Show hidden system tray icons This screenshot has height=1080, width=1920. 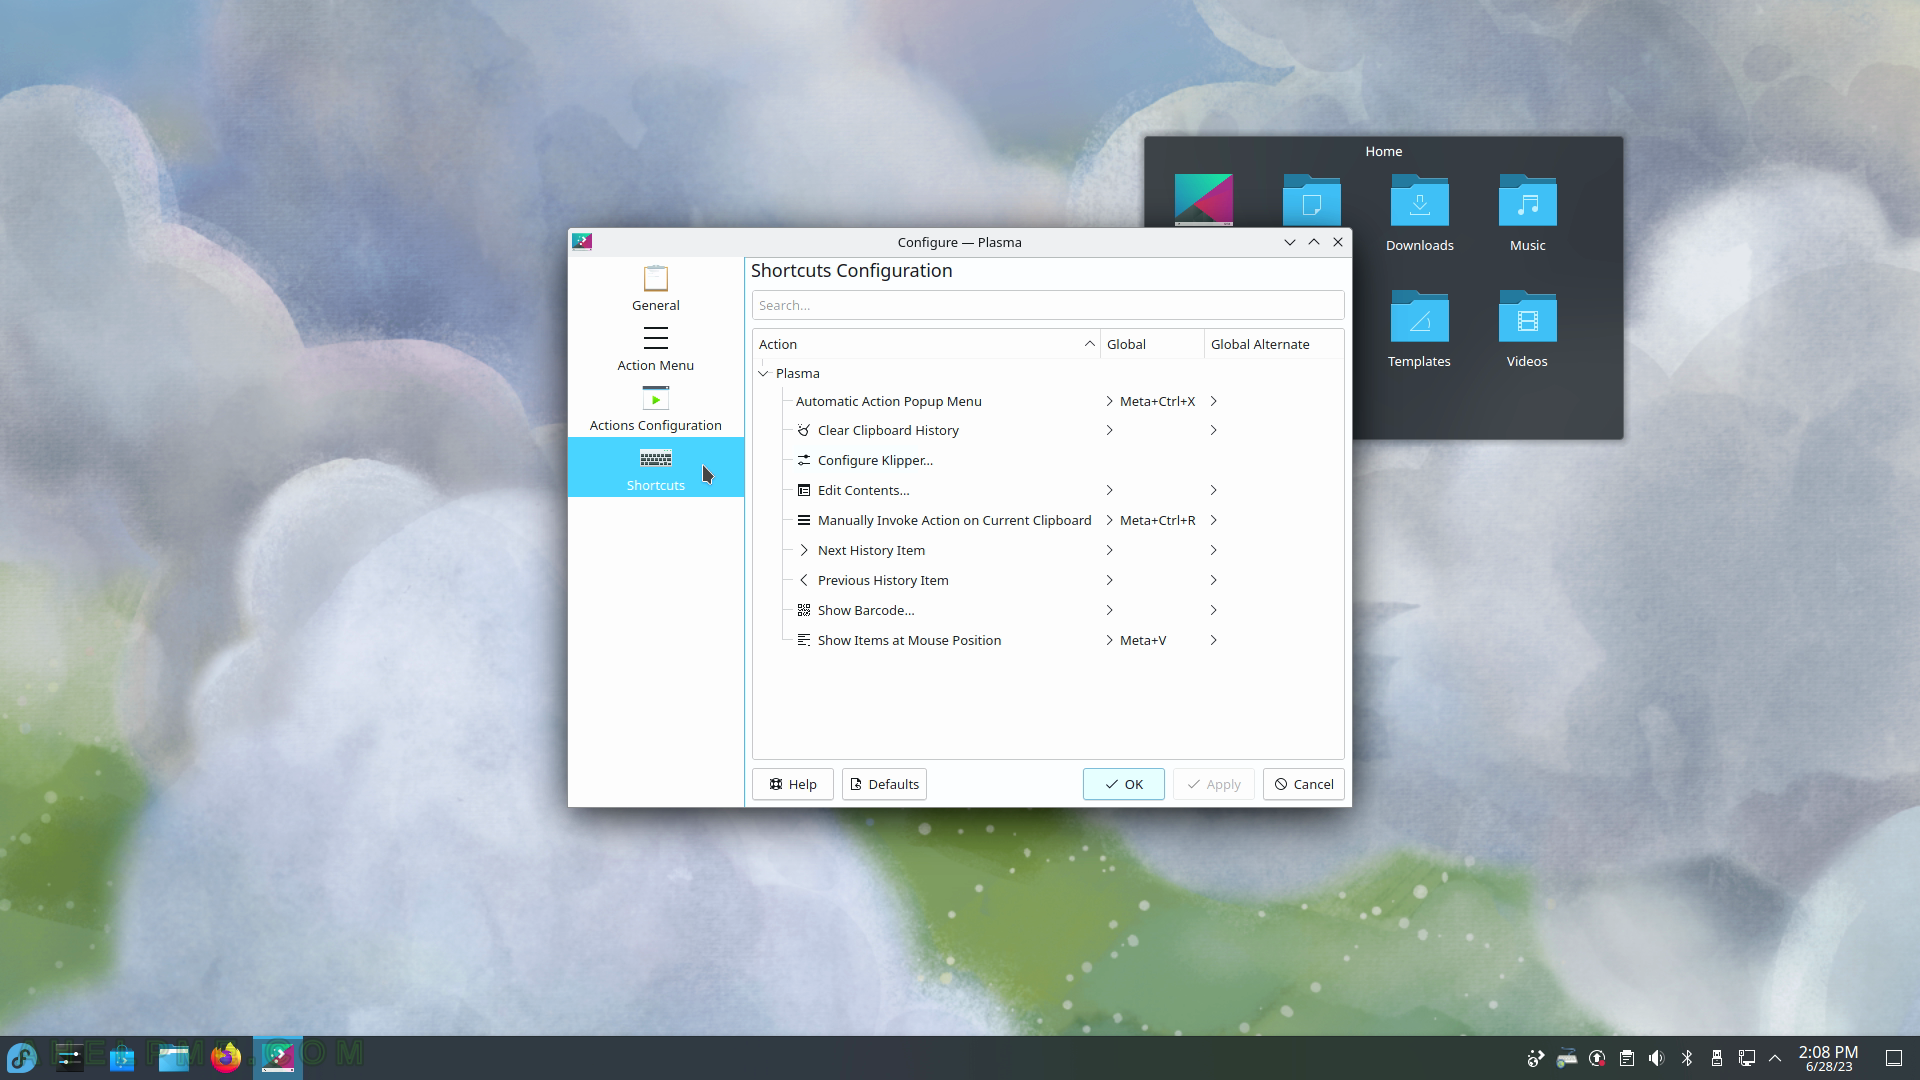coord(1775,1058)
